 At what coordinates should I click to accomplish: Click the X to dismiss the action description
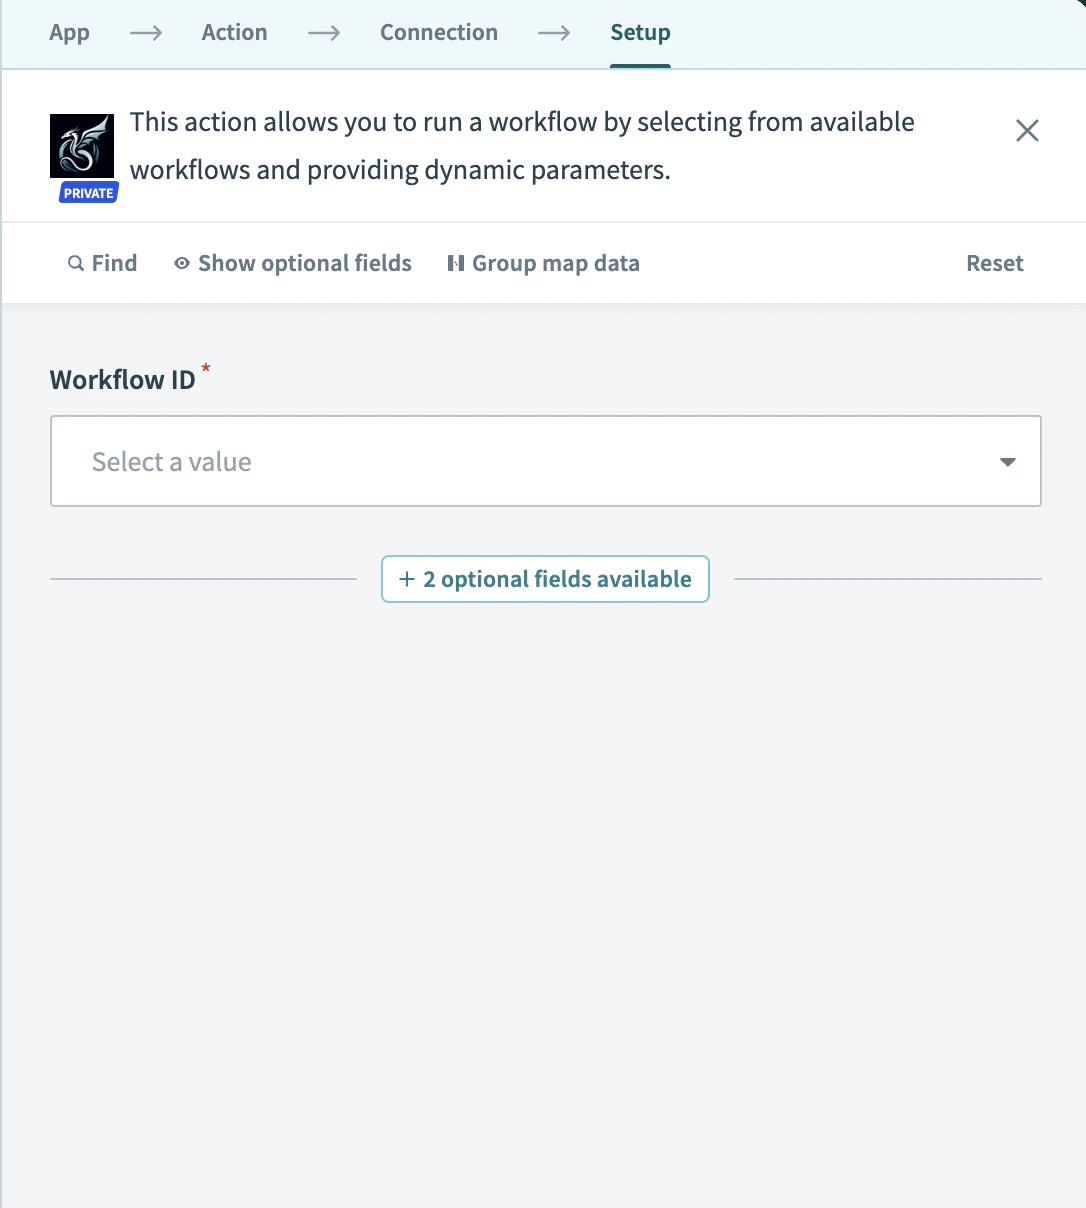pos(1027,130)
